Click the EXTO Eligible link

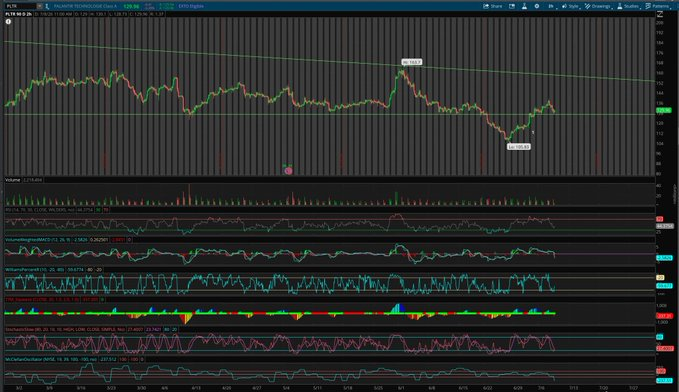click(191, 6)
